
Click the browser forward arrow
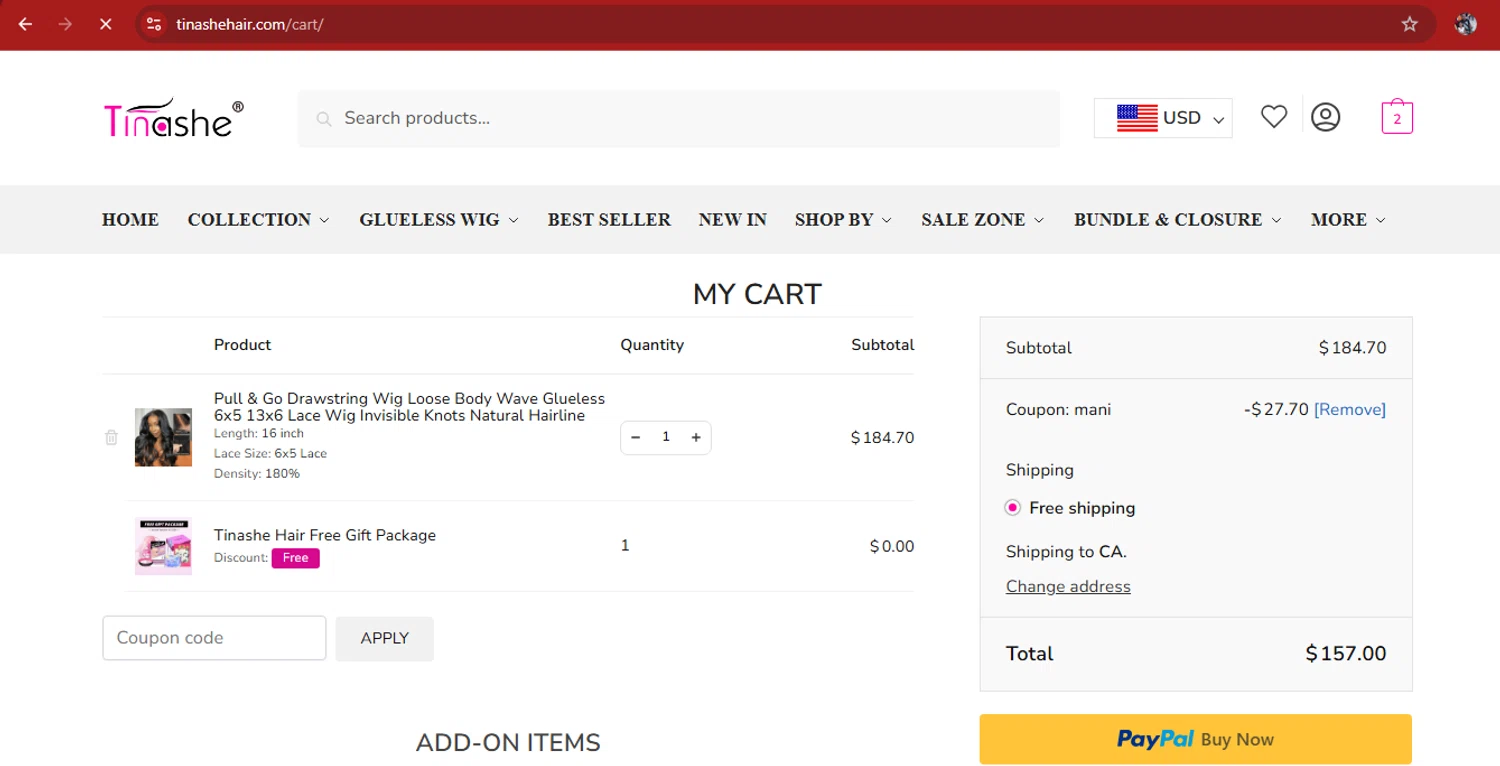click(66, 24)
